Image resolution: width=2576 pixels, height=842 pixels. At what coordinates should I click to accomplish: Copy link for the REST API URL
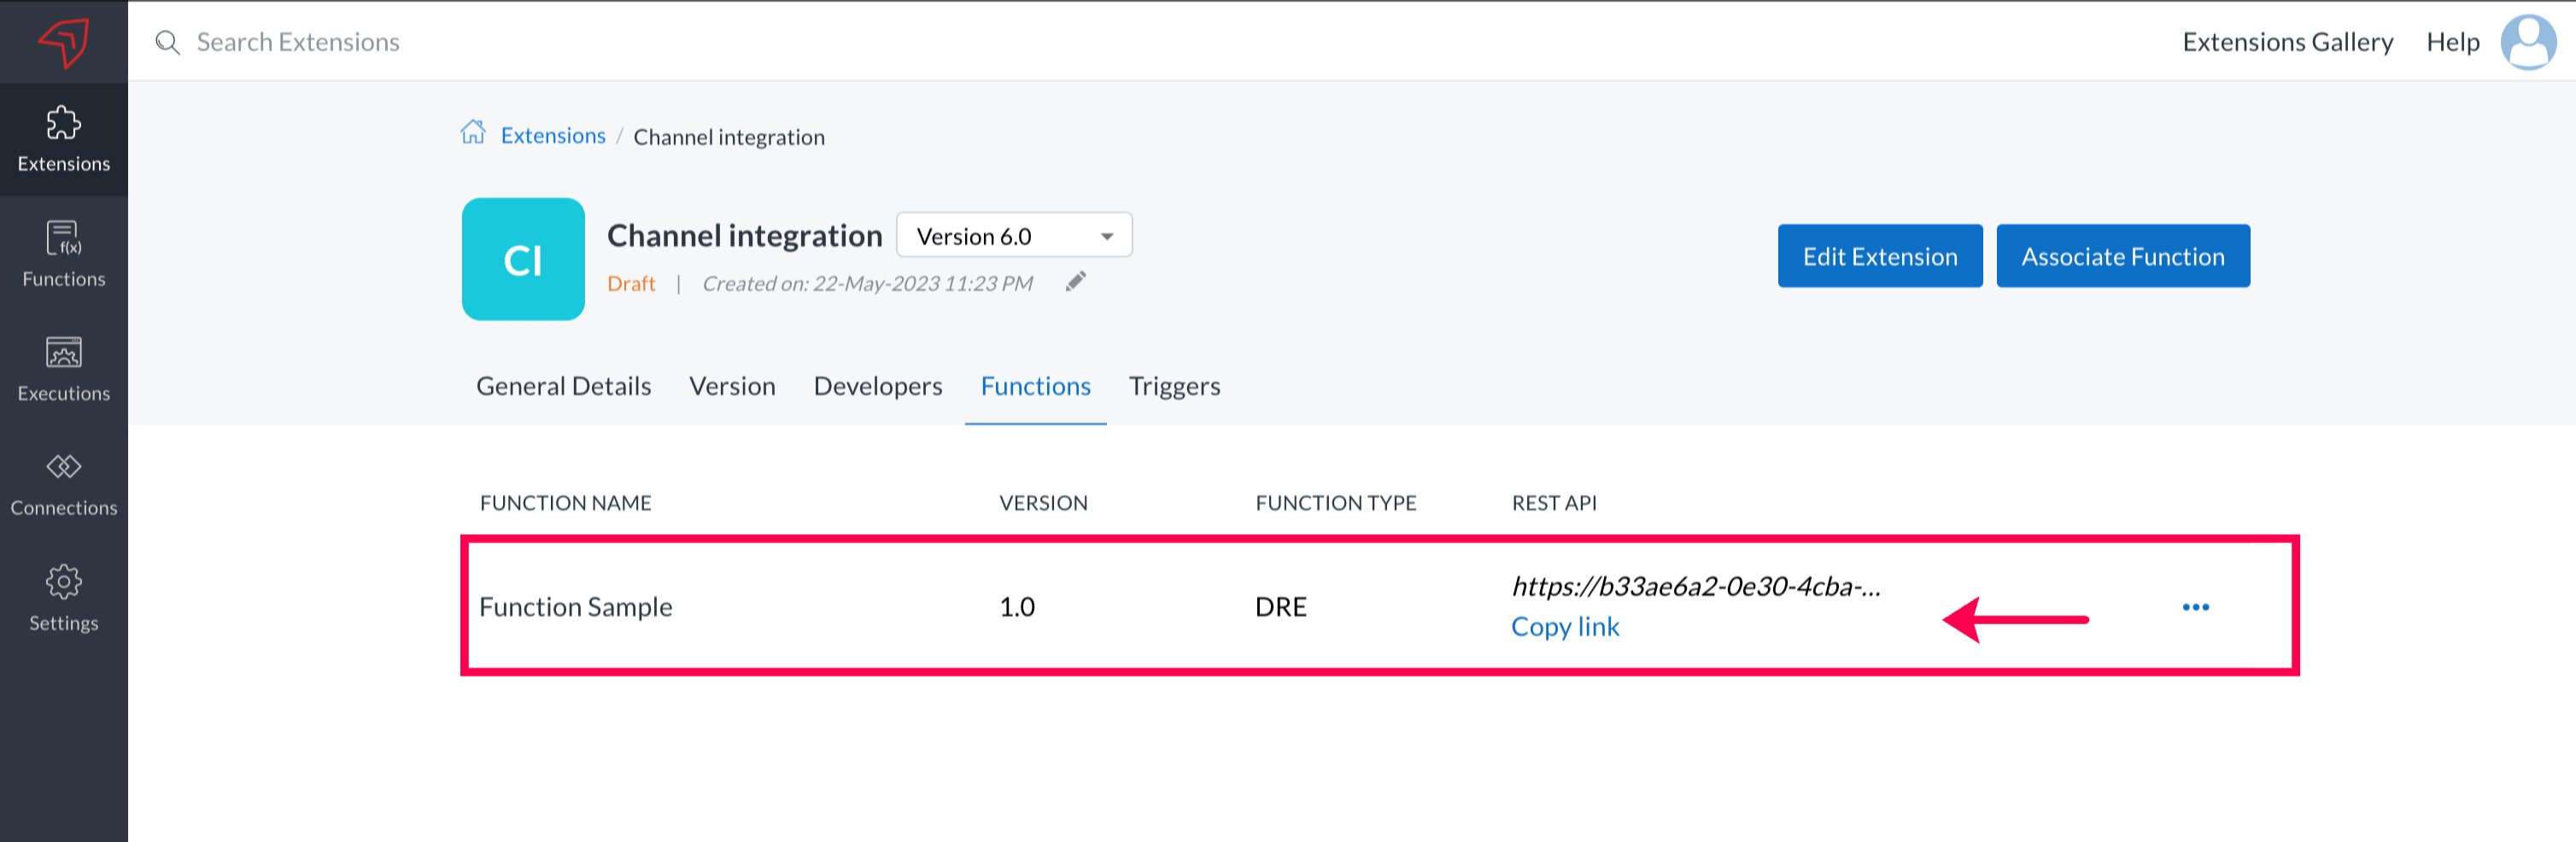(x=1564, y=627)
